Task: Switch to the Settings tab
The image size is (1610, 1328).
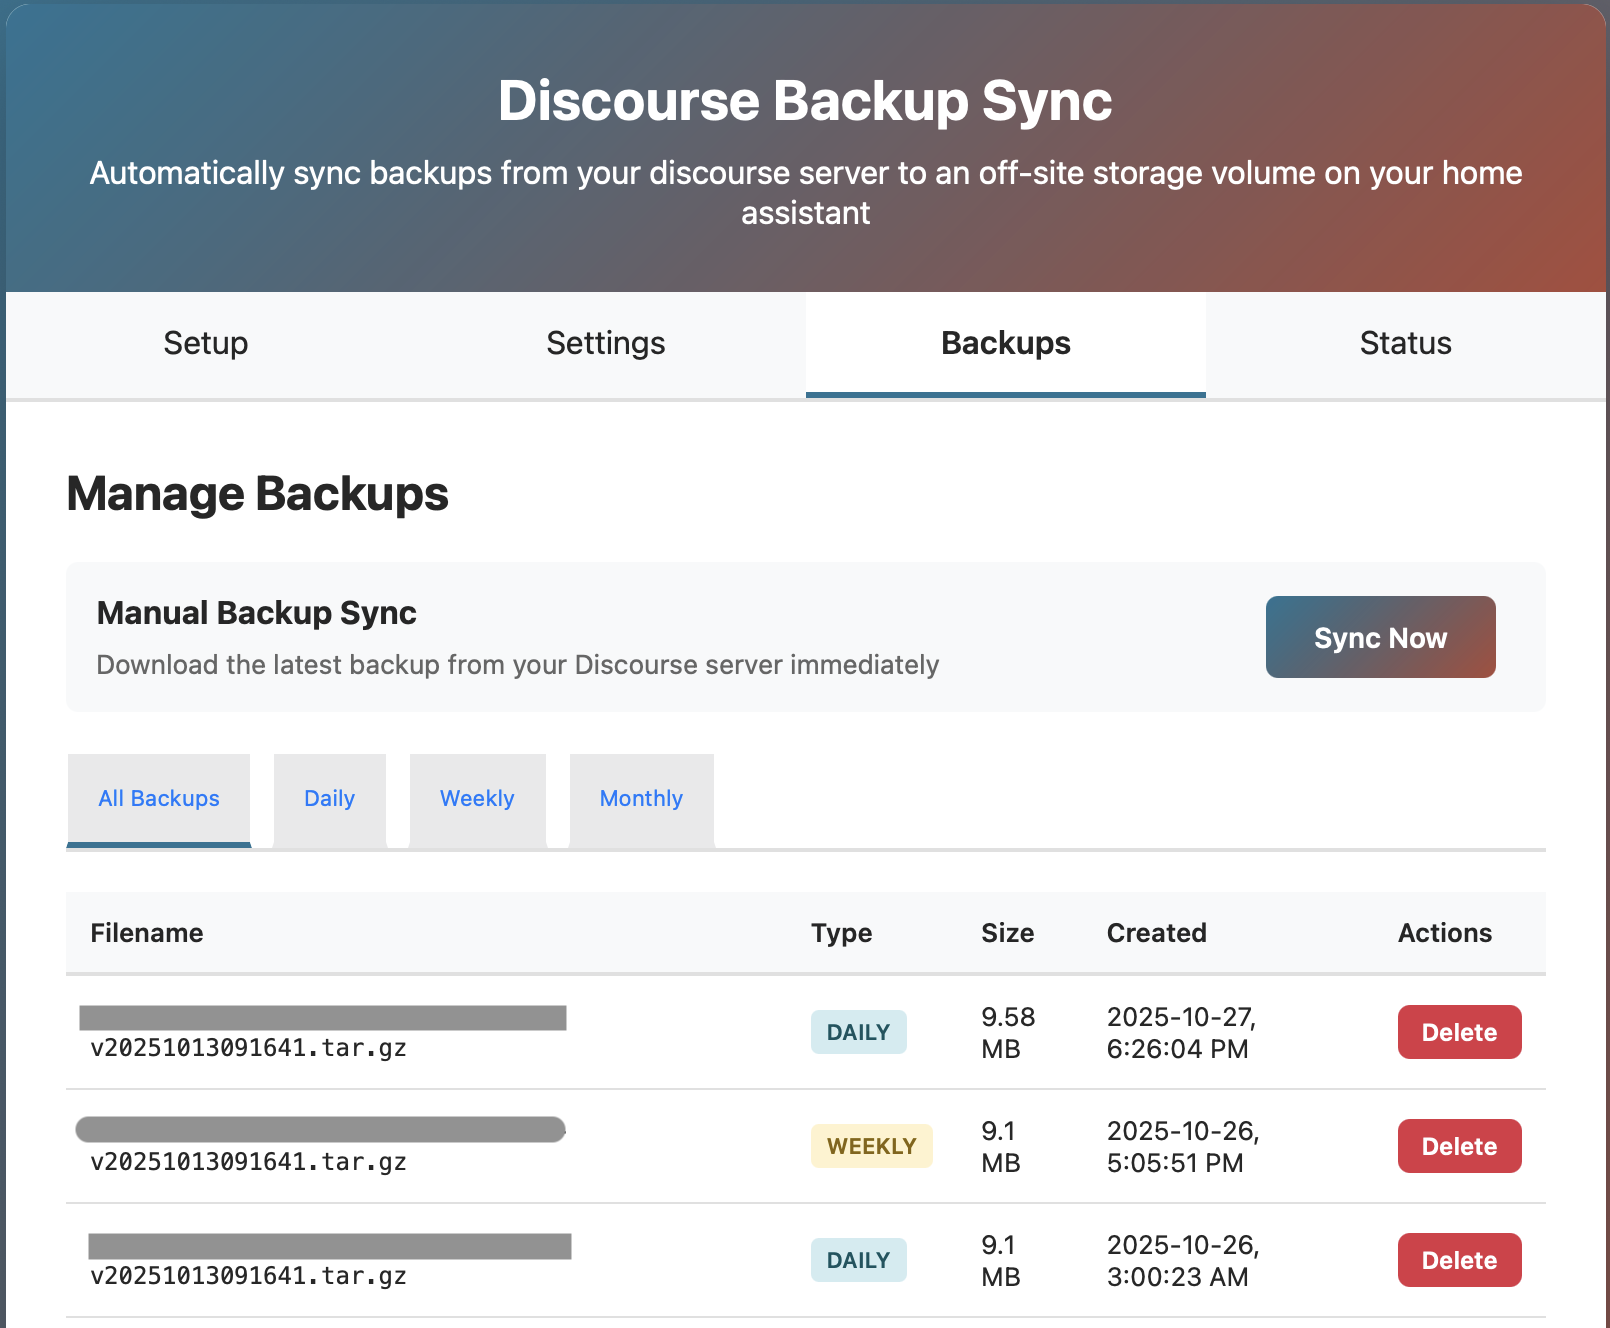Action: click(605, 344)
